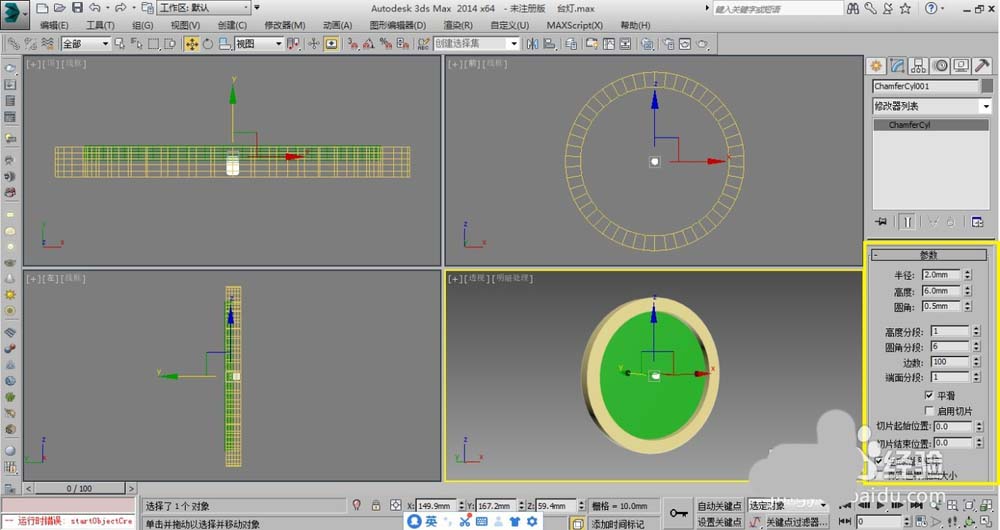Open the 工作区 workspace dropdown
This screenshot has width=1000, height=530.
coord(204,8)
